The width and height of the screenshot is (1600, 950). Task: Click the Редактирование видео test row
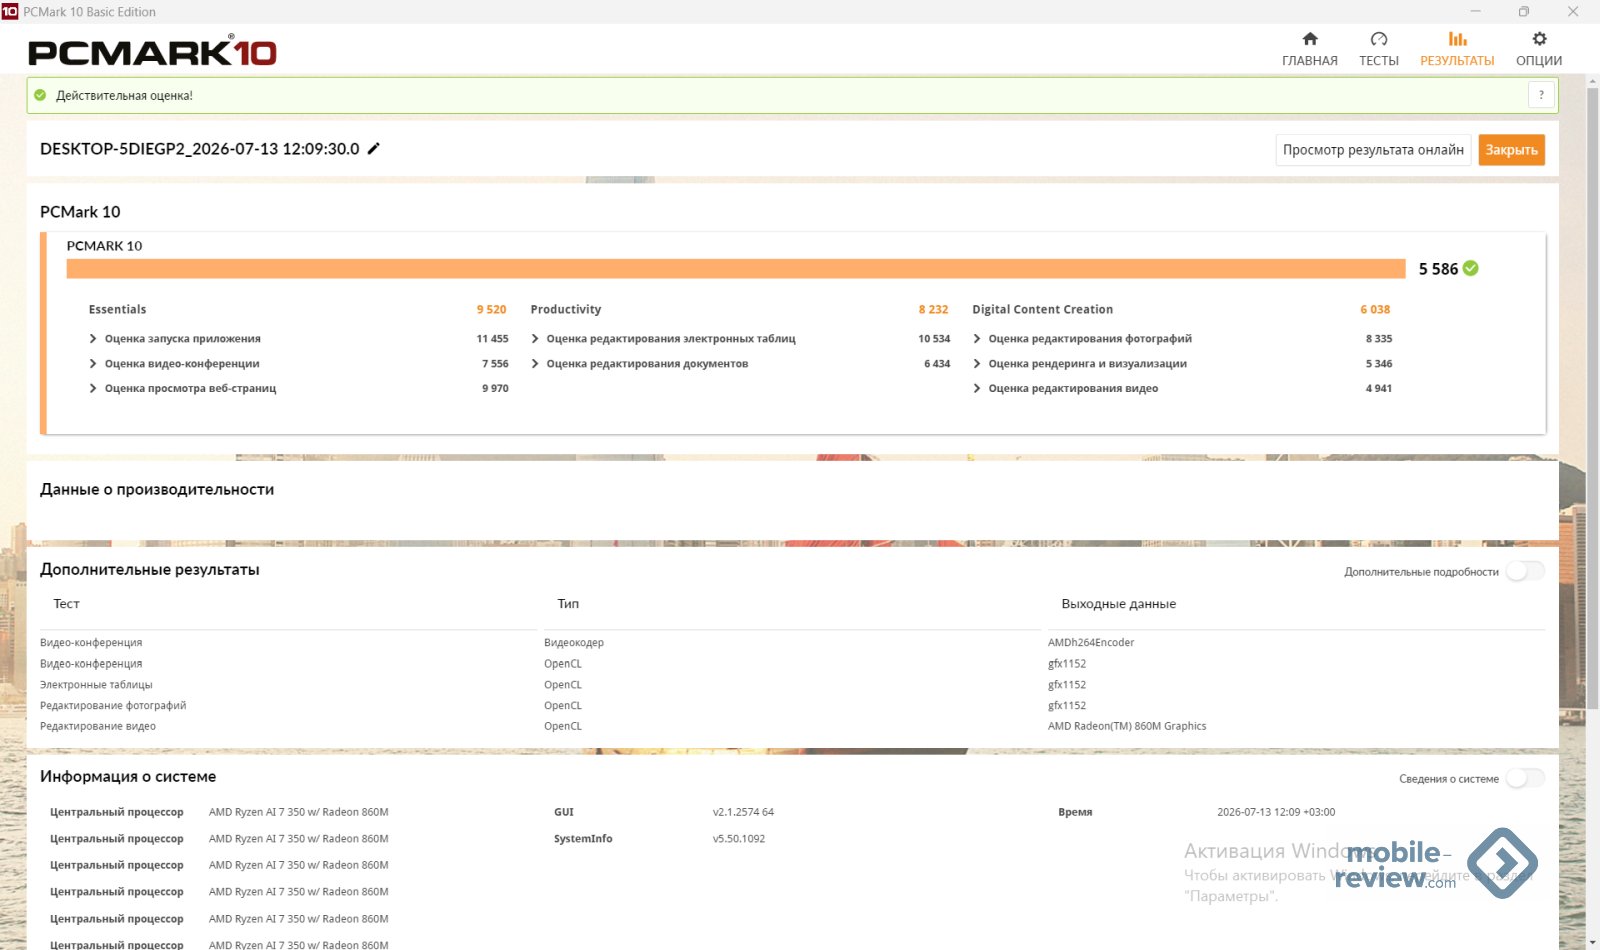98,727
